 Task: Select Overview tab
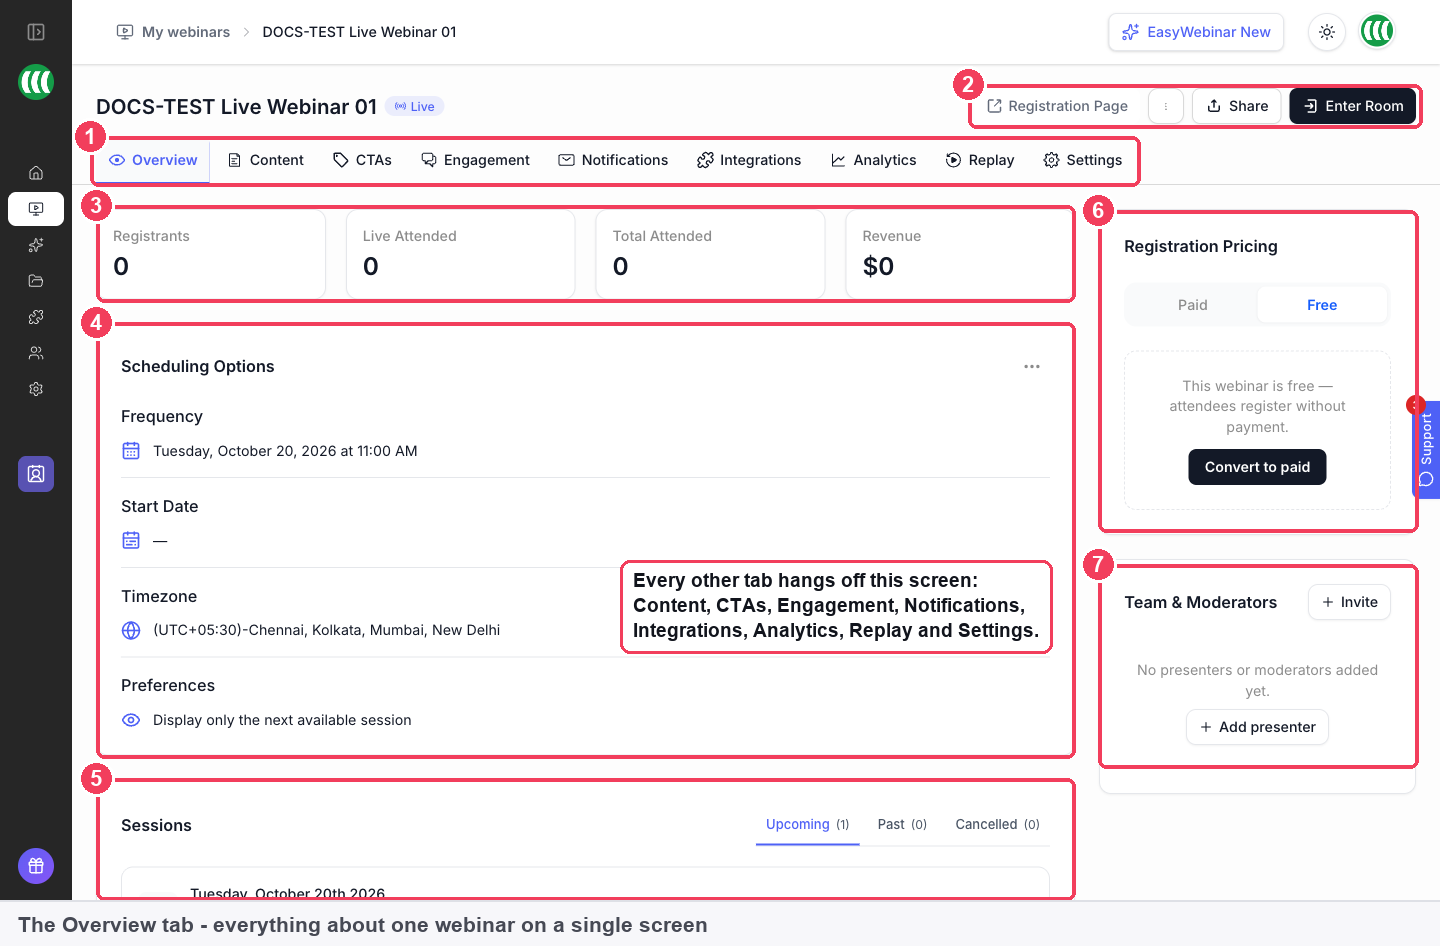[153, 160]
